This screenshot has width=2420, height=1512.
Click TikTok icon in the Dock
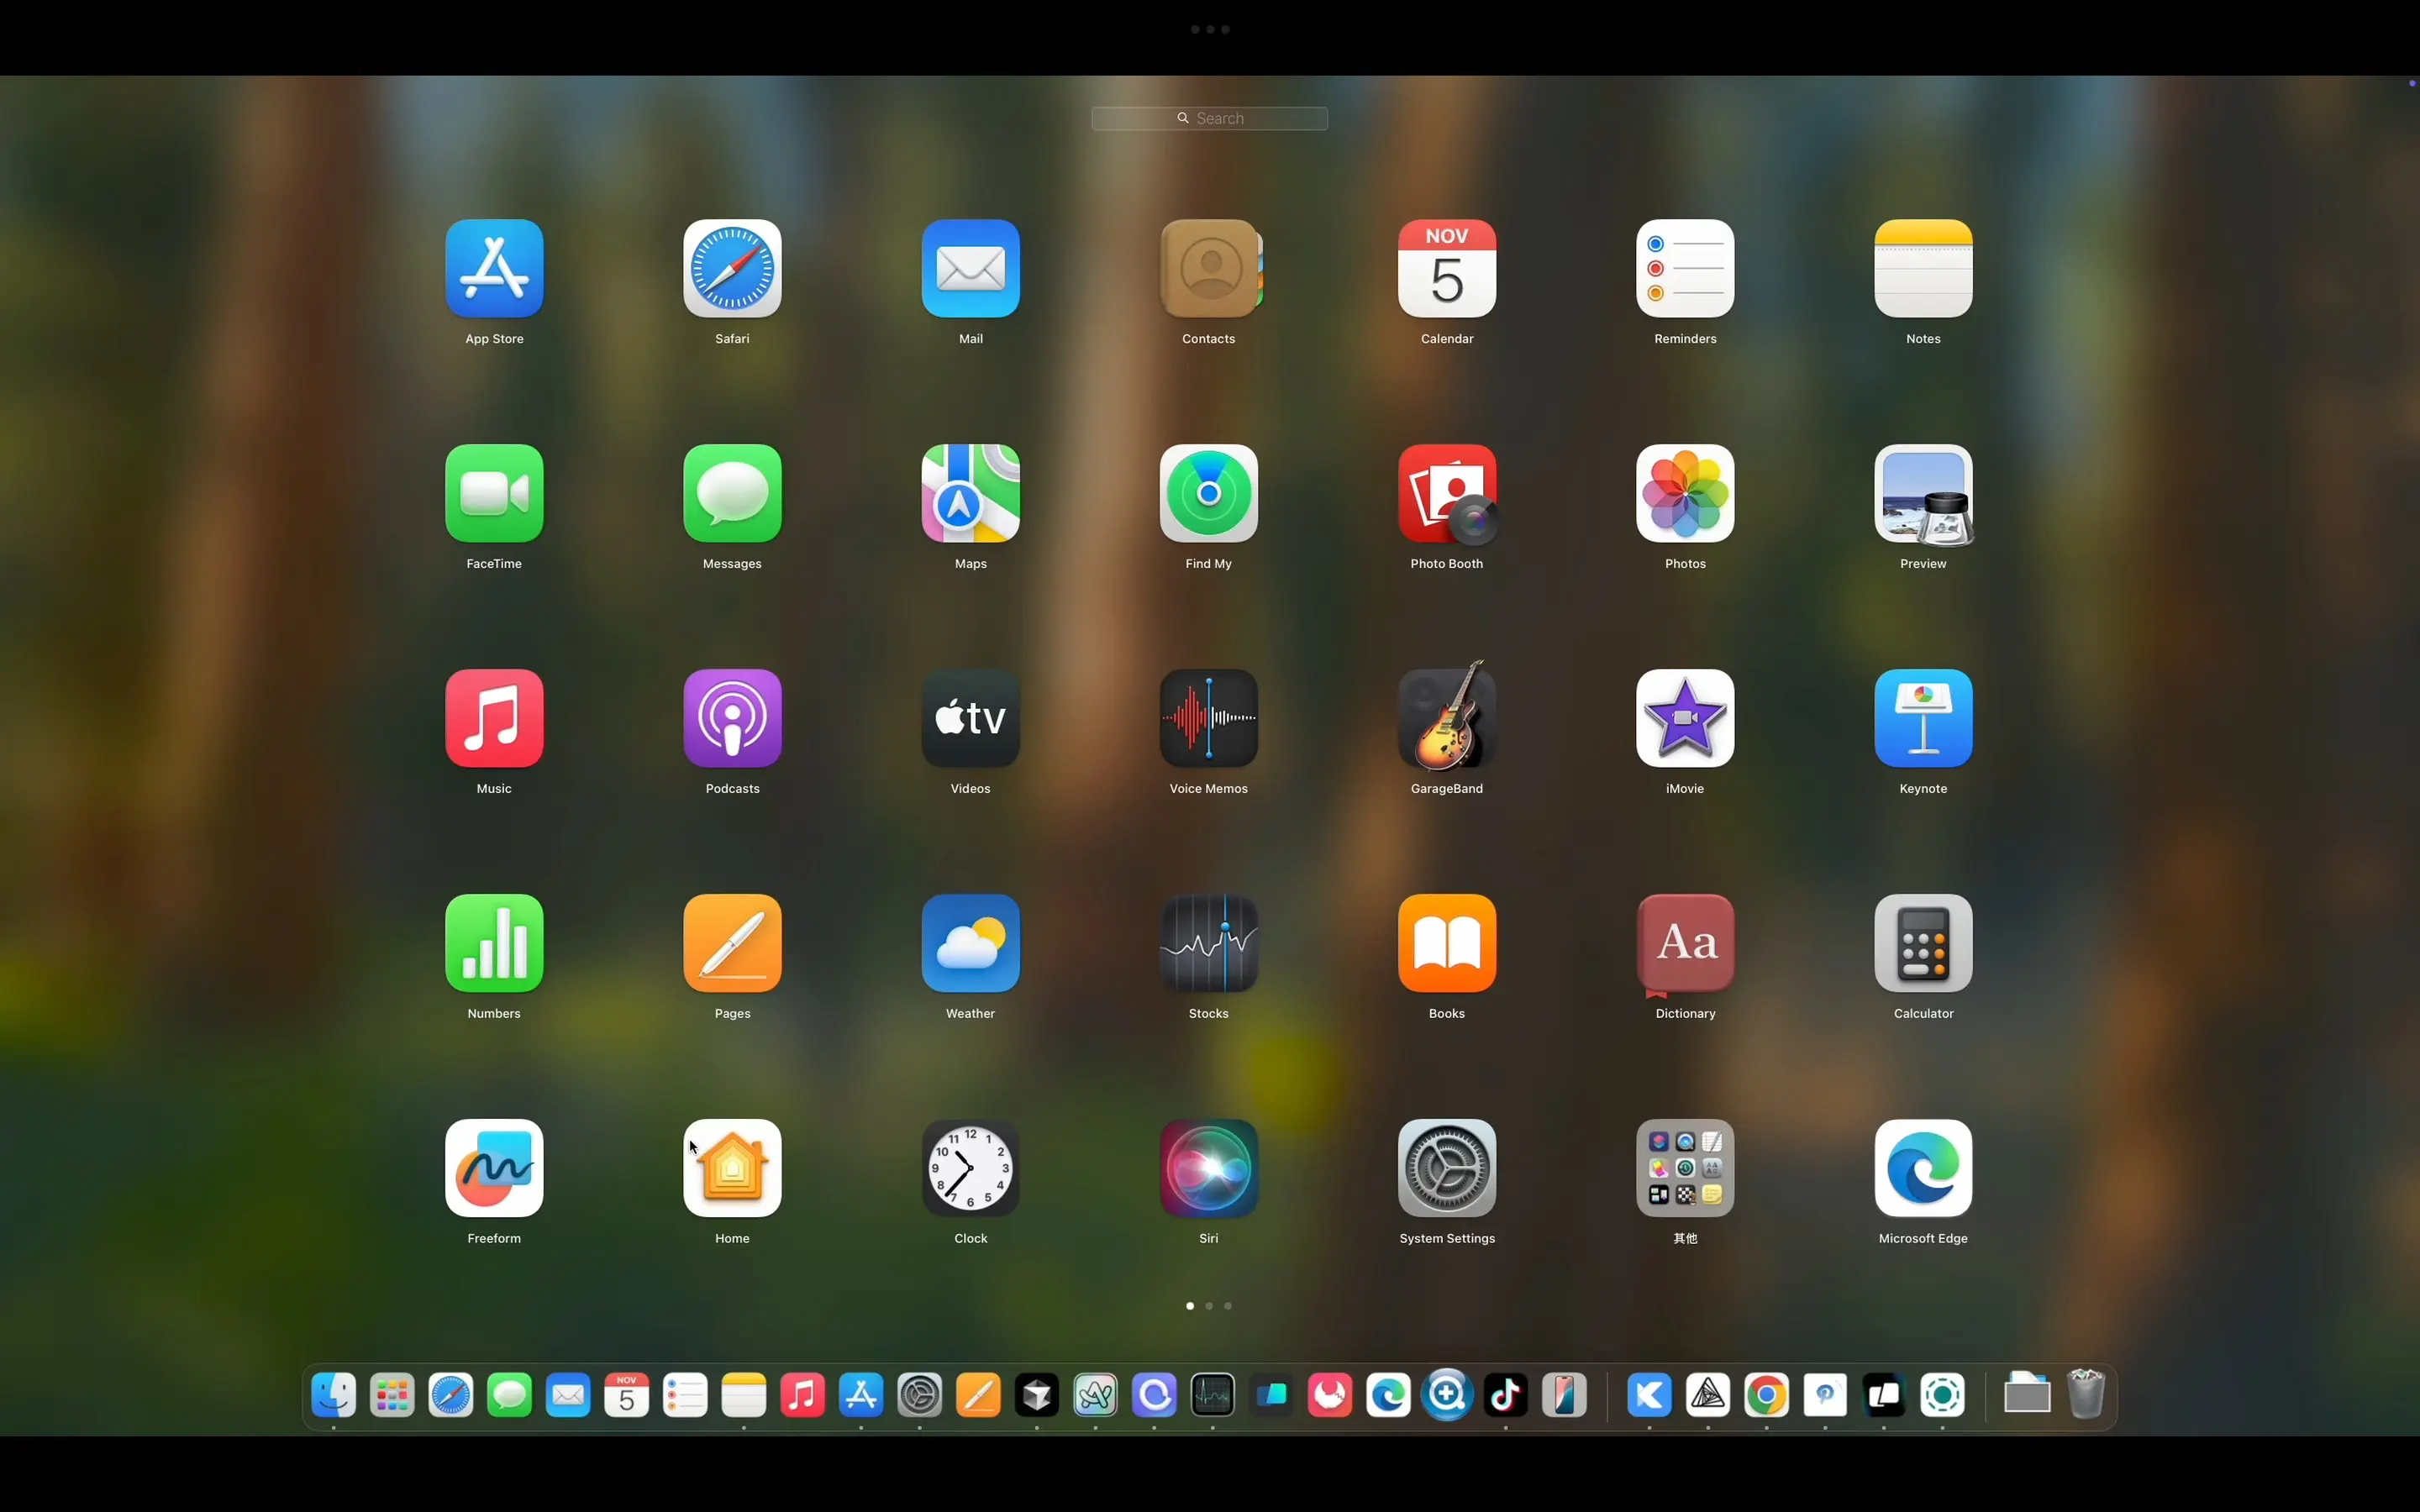point(1505,1395)
